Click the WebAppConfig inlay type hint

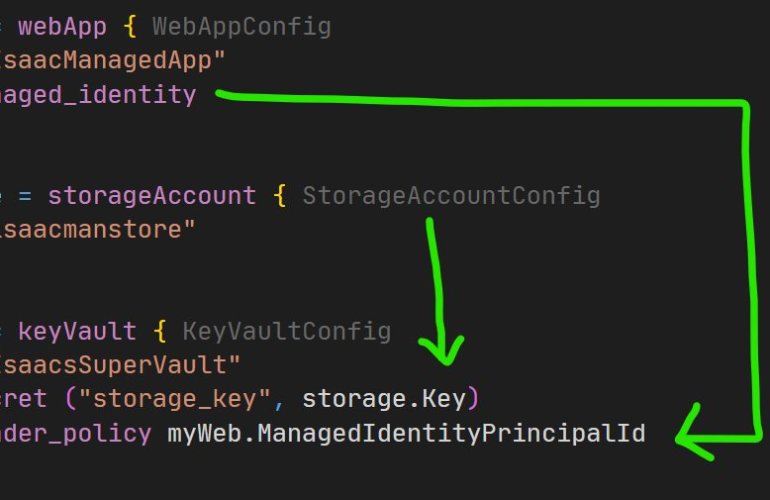241,26
